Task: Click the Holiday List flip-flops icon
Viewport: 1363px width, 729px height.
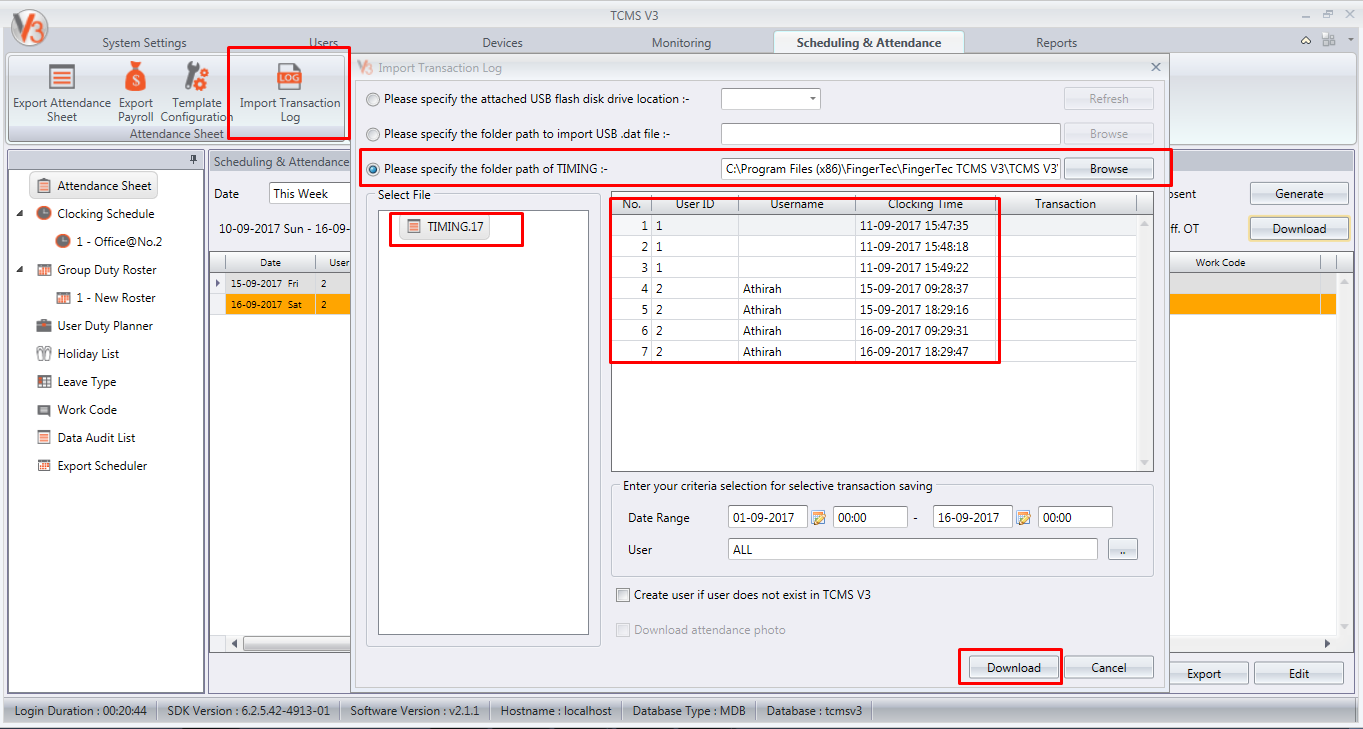Action: point(44,354)
